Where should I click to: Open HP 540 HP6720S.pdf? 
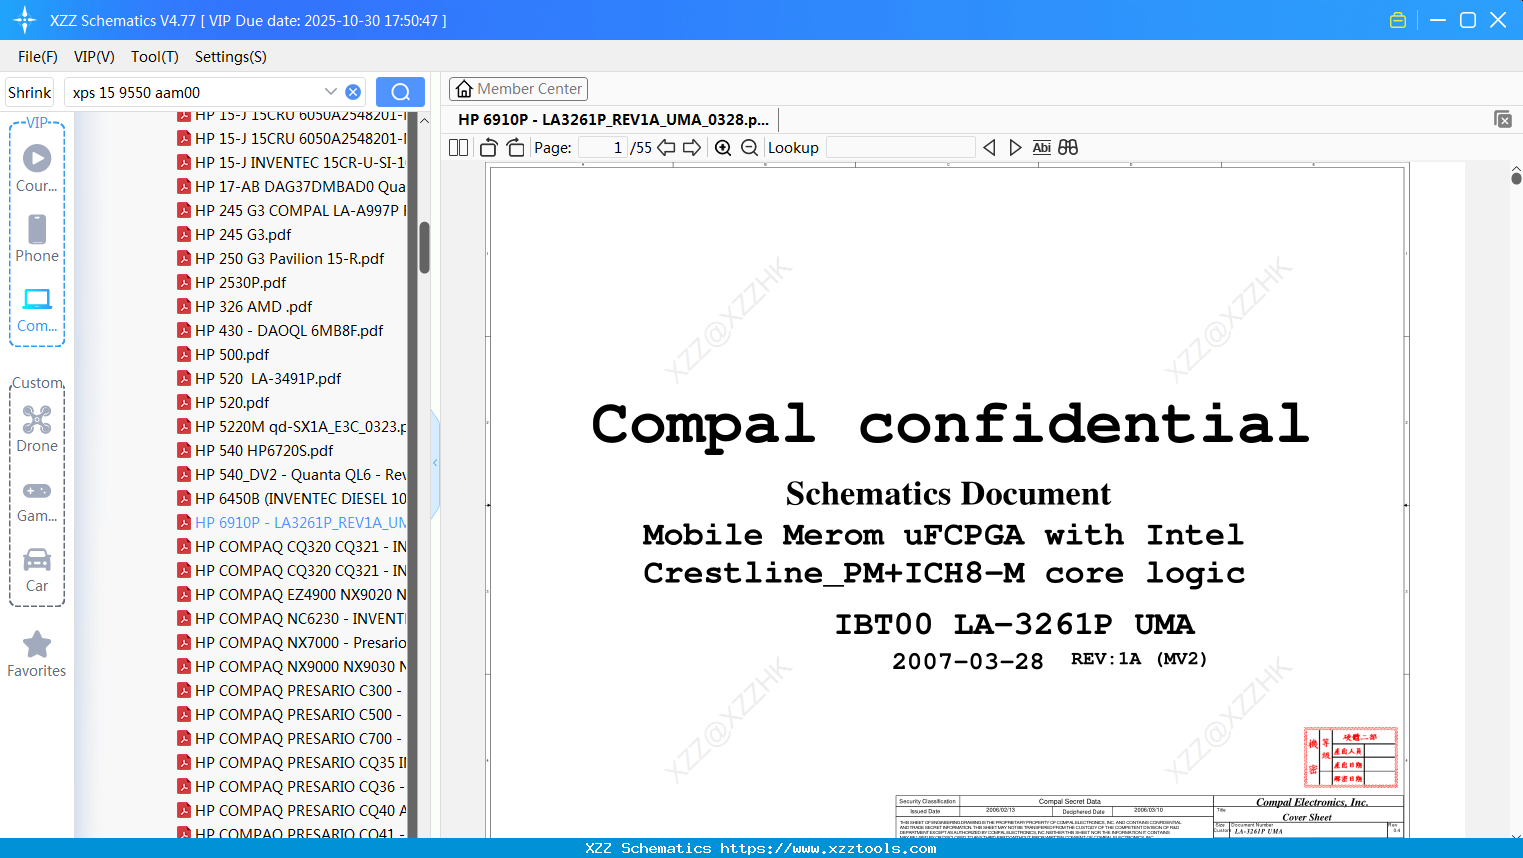coord(255,450)
